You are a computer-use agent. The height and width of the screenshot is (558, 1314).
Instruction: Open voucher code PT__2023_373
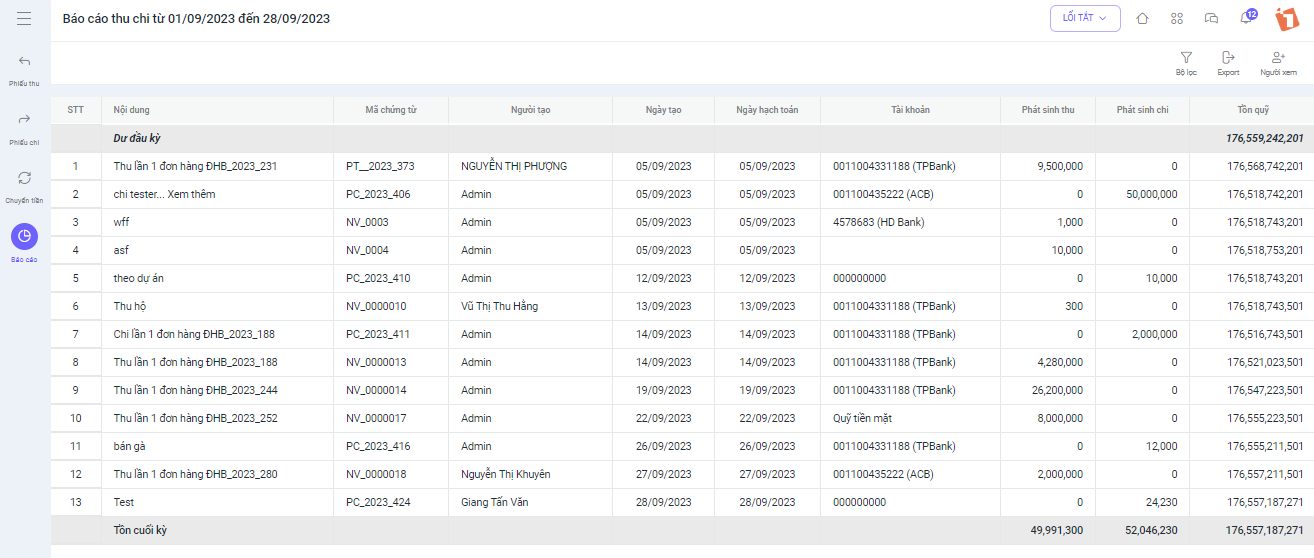pyautogui.click(x=380, y=166)
